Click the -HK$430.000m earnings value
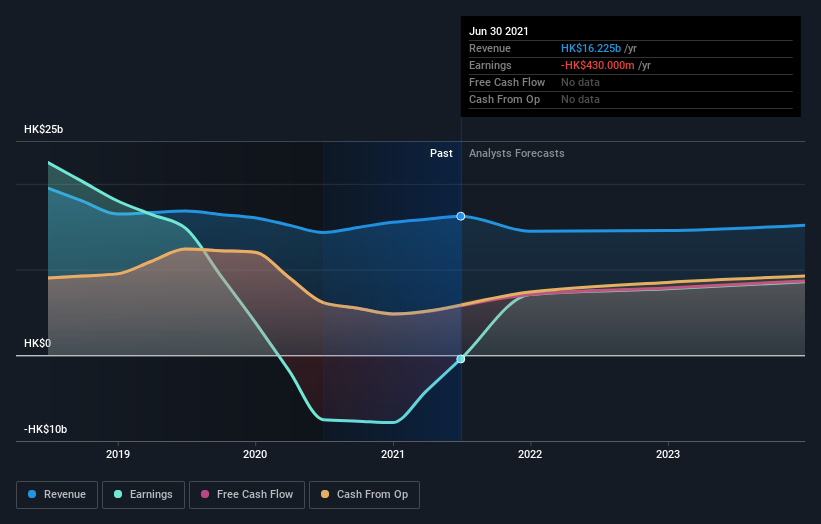The image size is (821, 524). click(598, 65)
